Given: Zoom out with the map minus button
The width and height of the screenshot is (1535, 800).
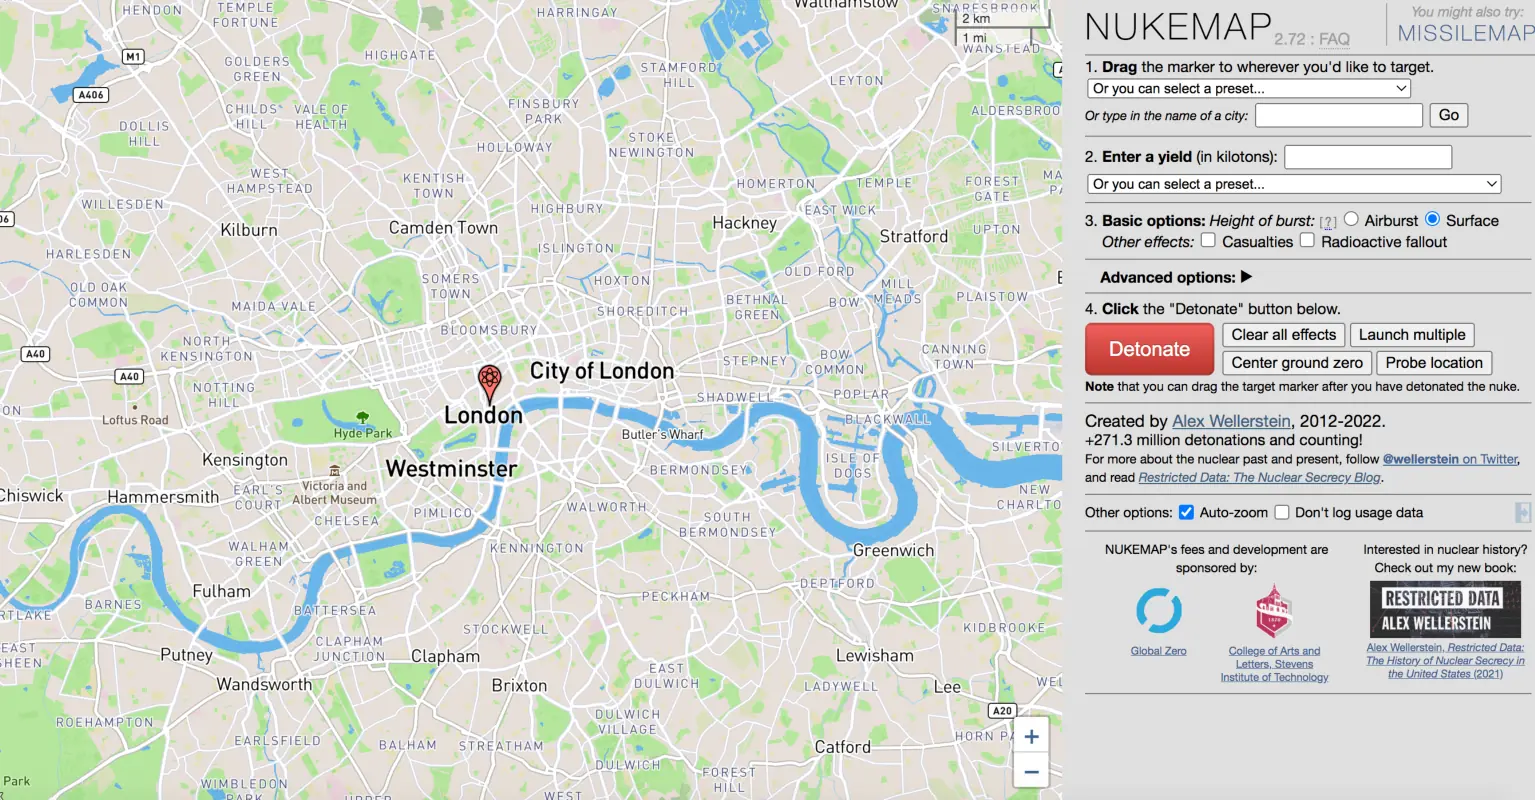Looking at the screenshot, I should tap(1031, 772).
